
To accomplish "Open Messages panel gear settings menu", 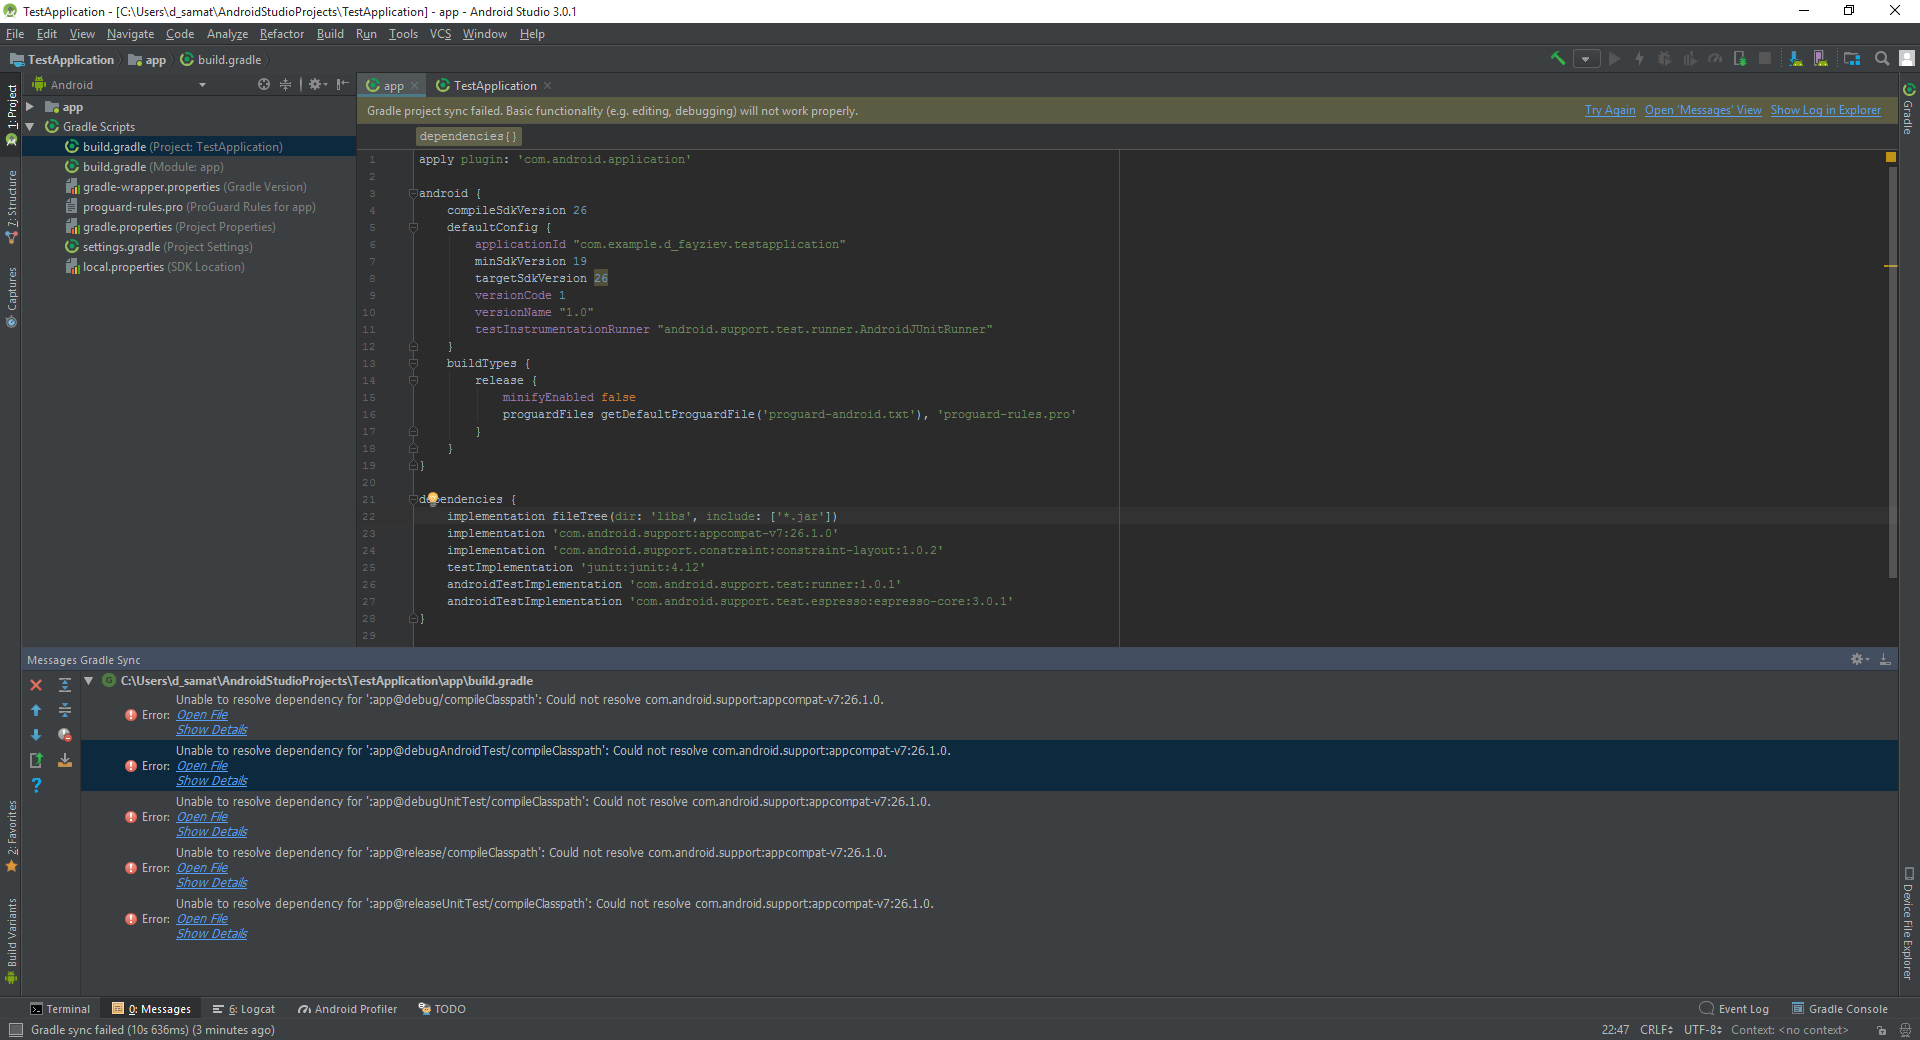I will click(1860, 660).
